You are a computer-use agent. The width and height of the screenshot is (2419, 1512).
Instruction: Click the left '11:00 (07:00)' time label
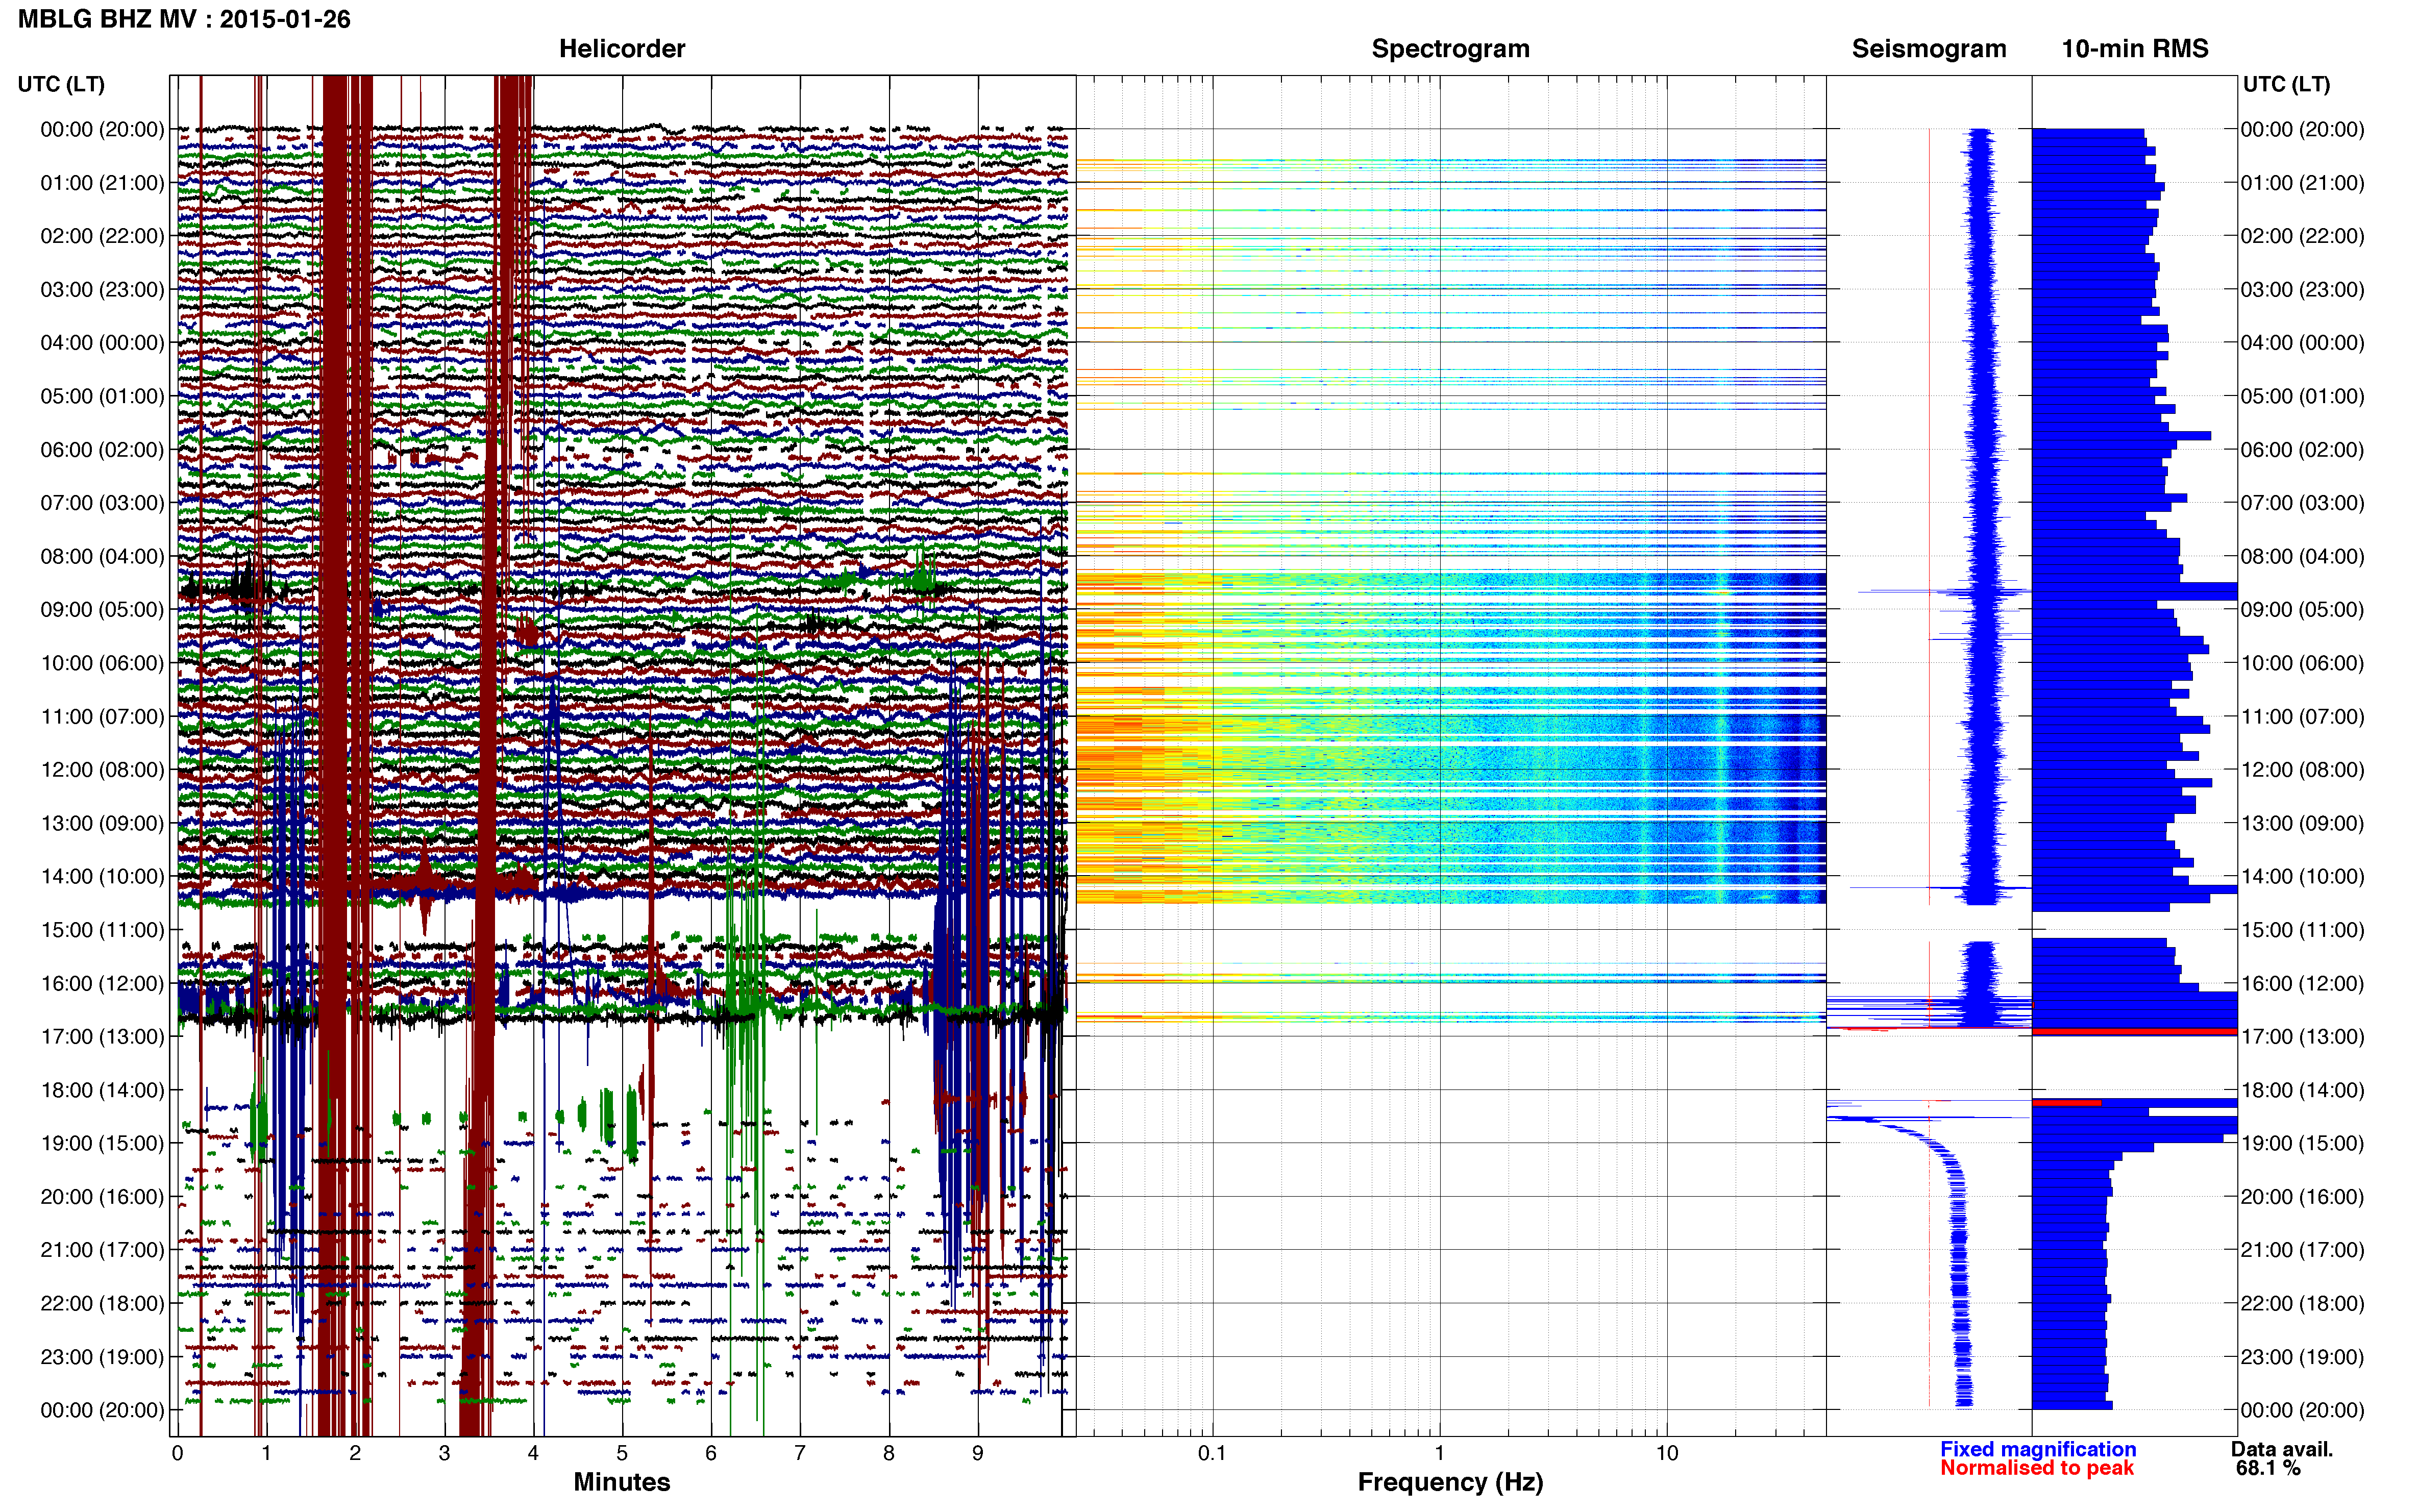(102, 716)
